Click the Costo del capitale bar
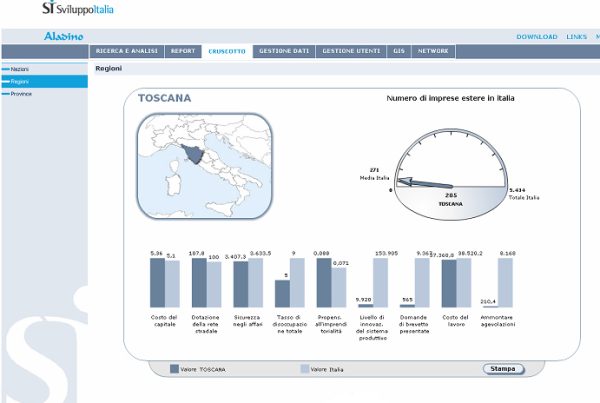This screenshot has width=600, height=403. (x=157, y=282)
